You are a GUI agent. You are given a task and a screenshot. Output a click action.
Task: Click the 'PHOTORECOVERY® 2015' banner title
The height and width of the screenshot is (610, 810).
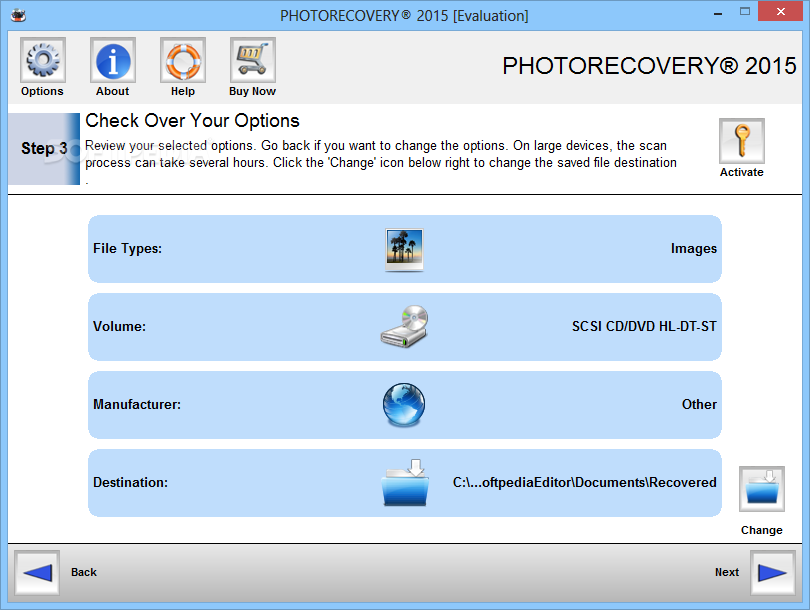(x=649, y=66)
